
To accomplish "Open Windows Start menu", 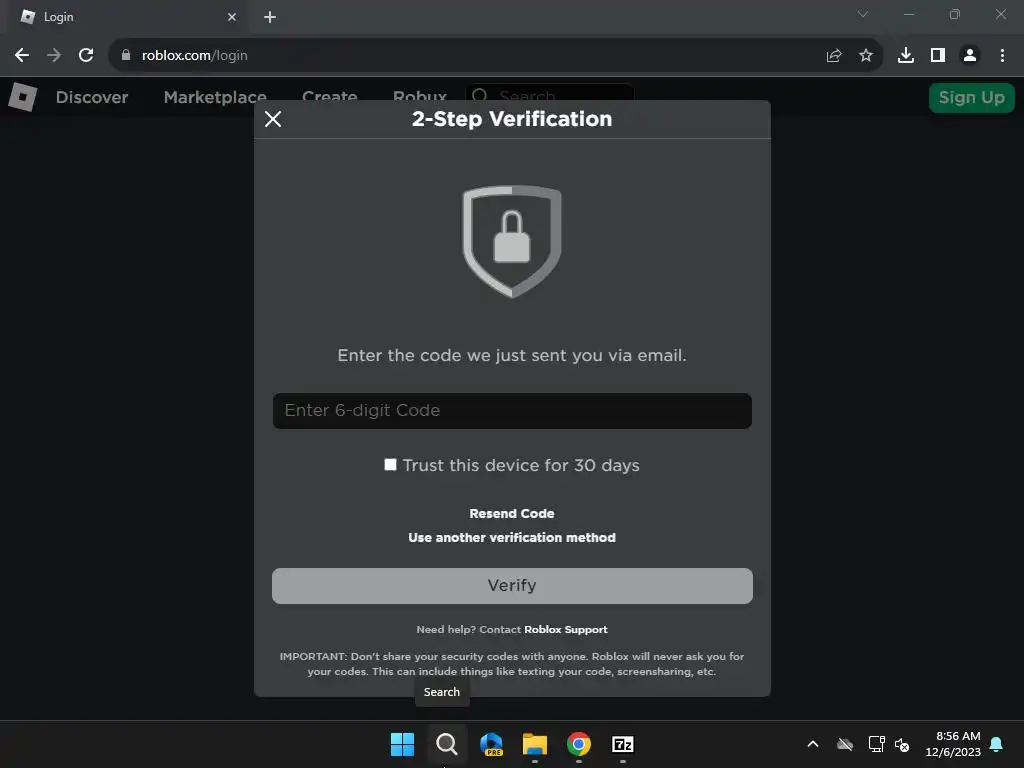I will click(402, 744).
